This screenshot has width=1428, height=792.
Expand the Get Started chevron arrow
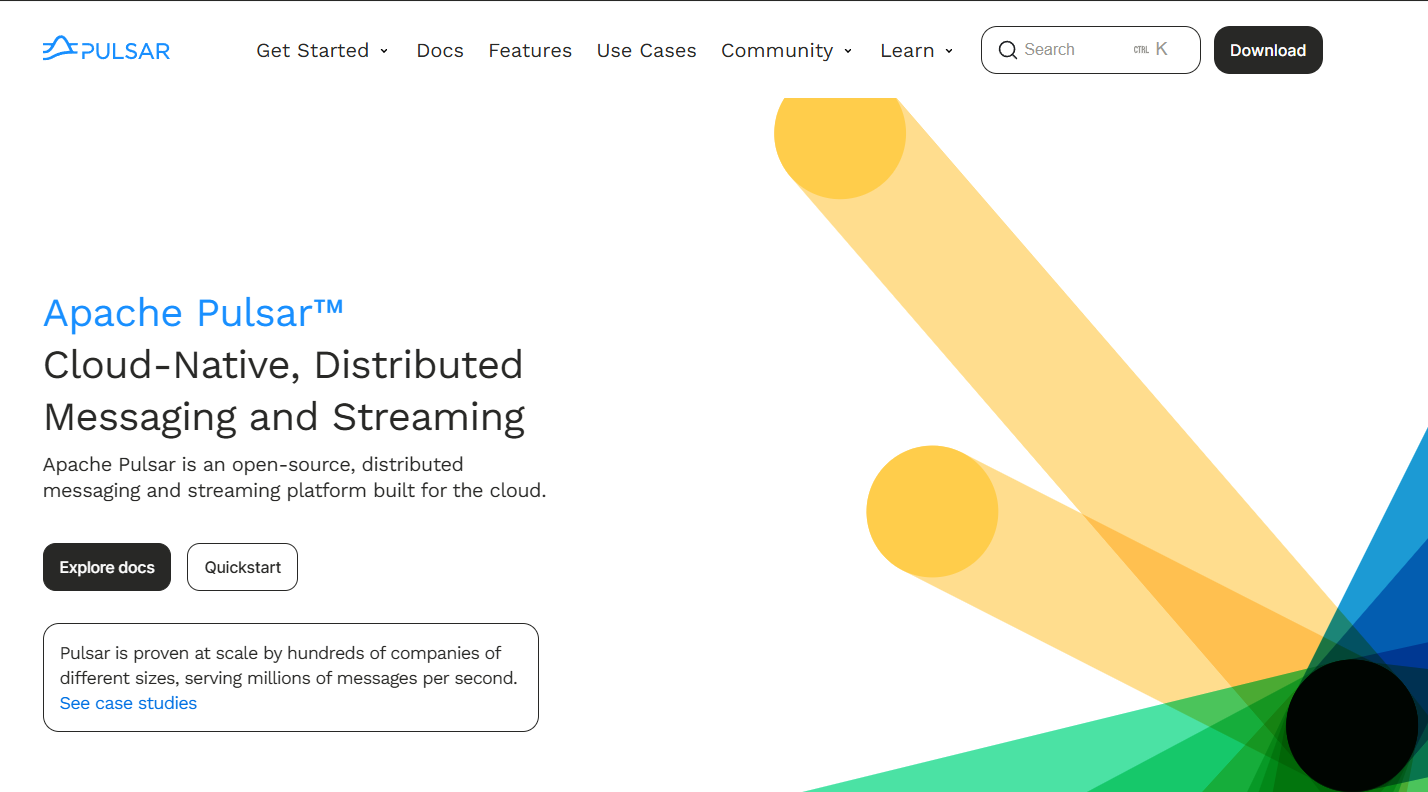(384, 51)
